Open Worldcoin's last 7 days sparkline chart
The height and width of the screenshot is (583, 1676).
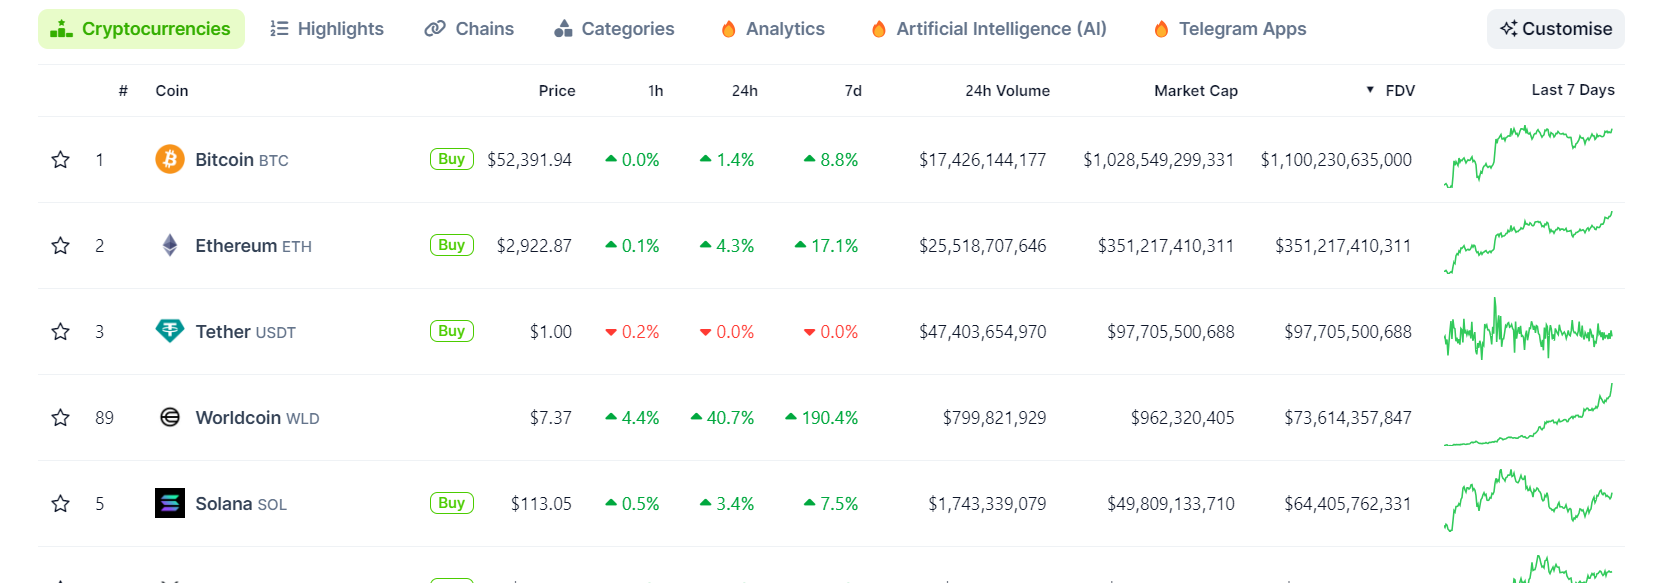[x=1528, y=417]
